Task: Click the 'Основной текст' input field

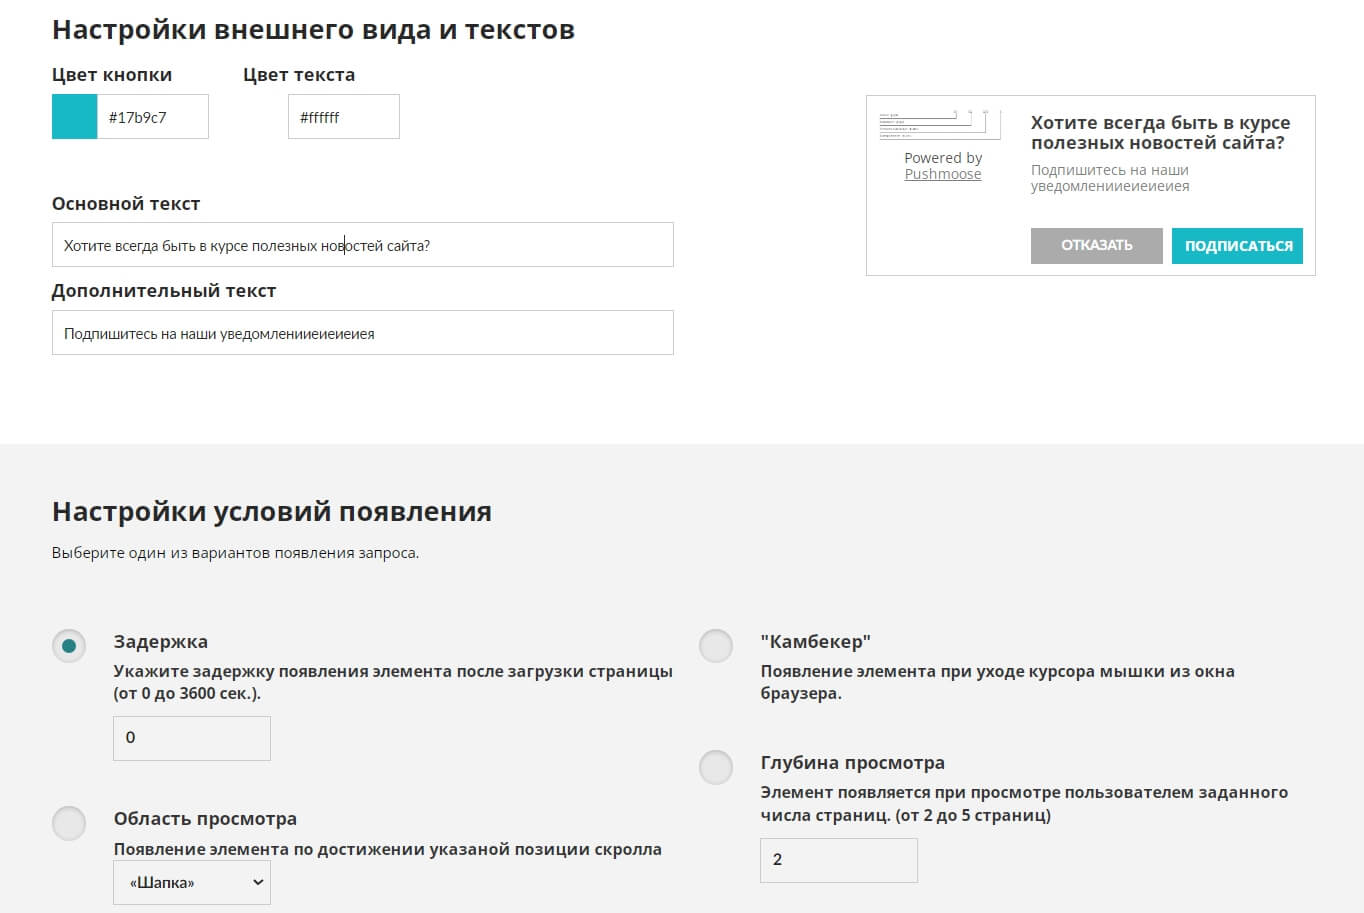Action: (363, 245)
